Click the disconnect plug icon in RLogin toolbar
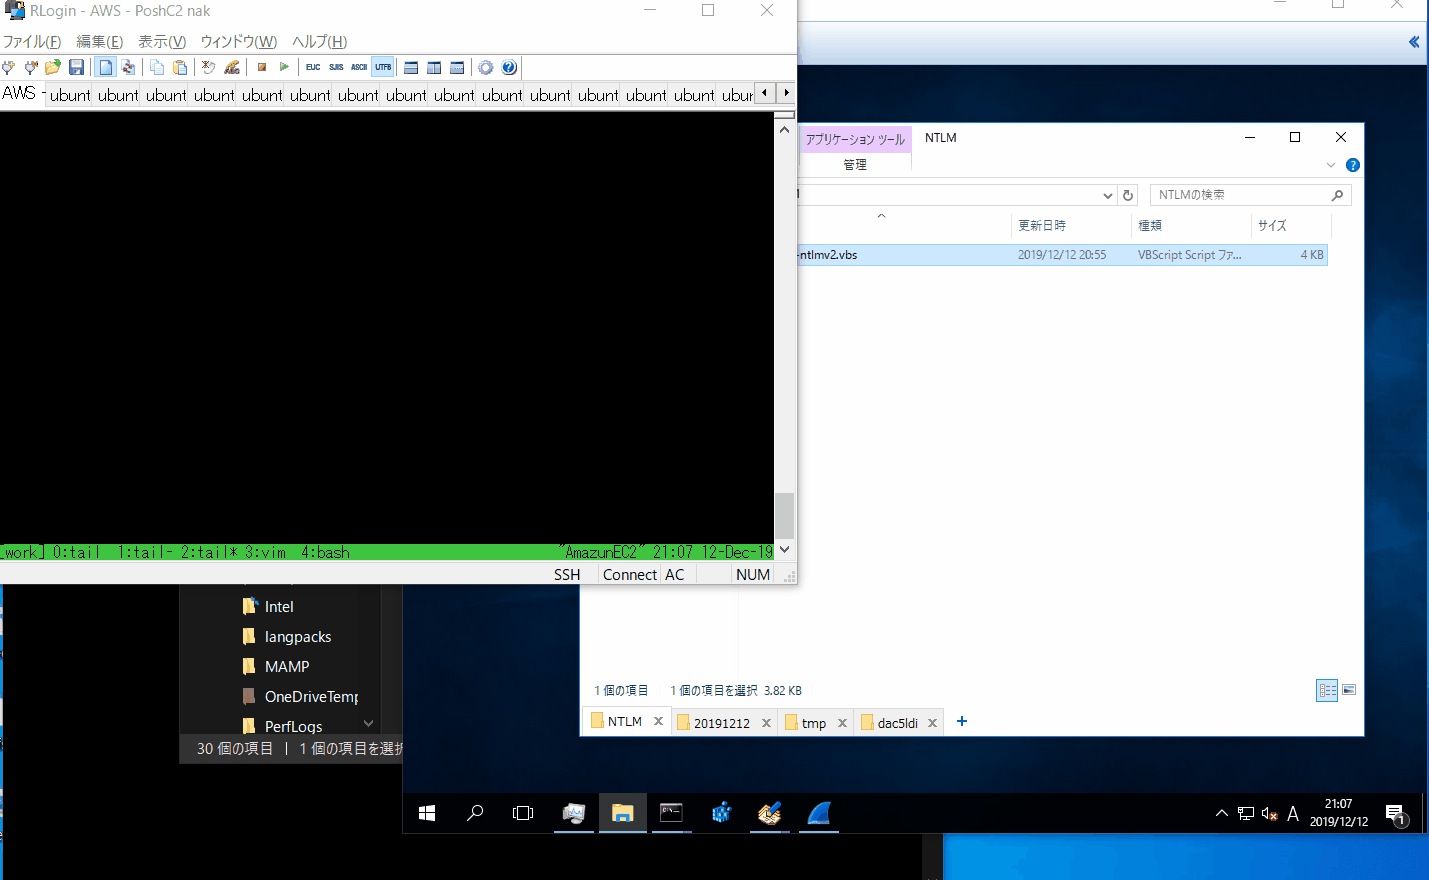Image resolution: width=1429 pixels, height=880 pixels. coord(31,67)
